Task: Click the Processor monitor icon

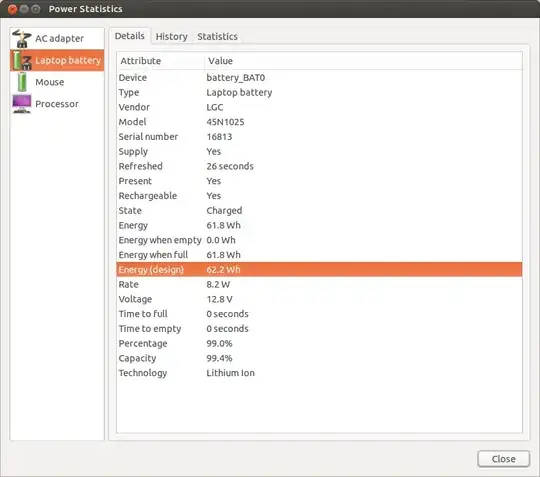Action: tap(22, 104)
